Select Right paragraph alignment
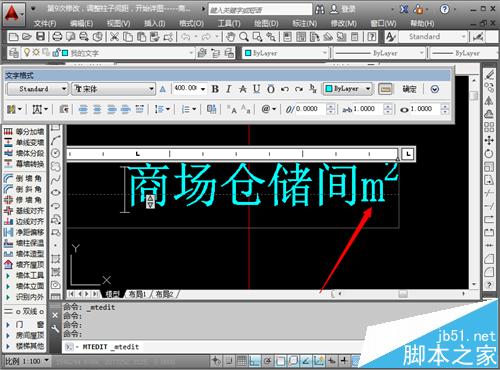Image resolution: width=500 pixels, height=370 pixels. [111, 109]
